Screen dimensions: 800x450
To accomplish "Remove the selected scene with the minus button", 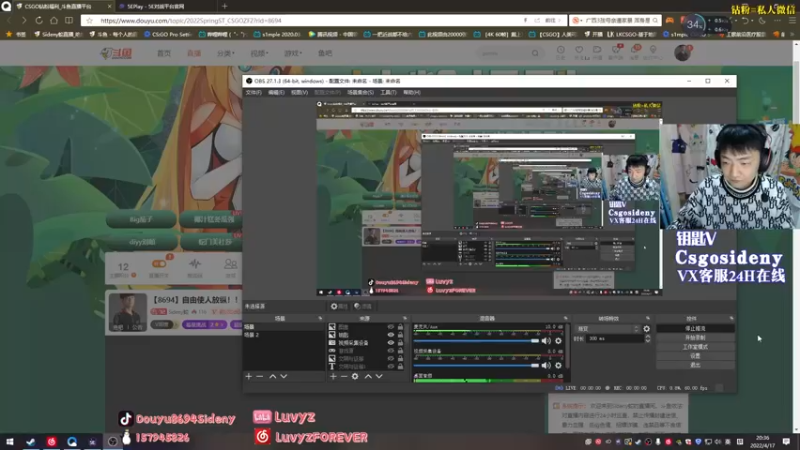I will pyautogui.click(x=260, y=377).
